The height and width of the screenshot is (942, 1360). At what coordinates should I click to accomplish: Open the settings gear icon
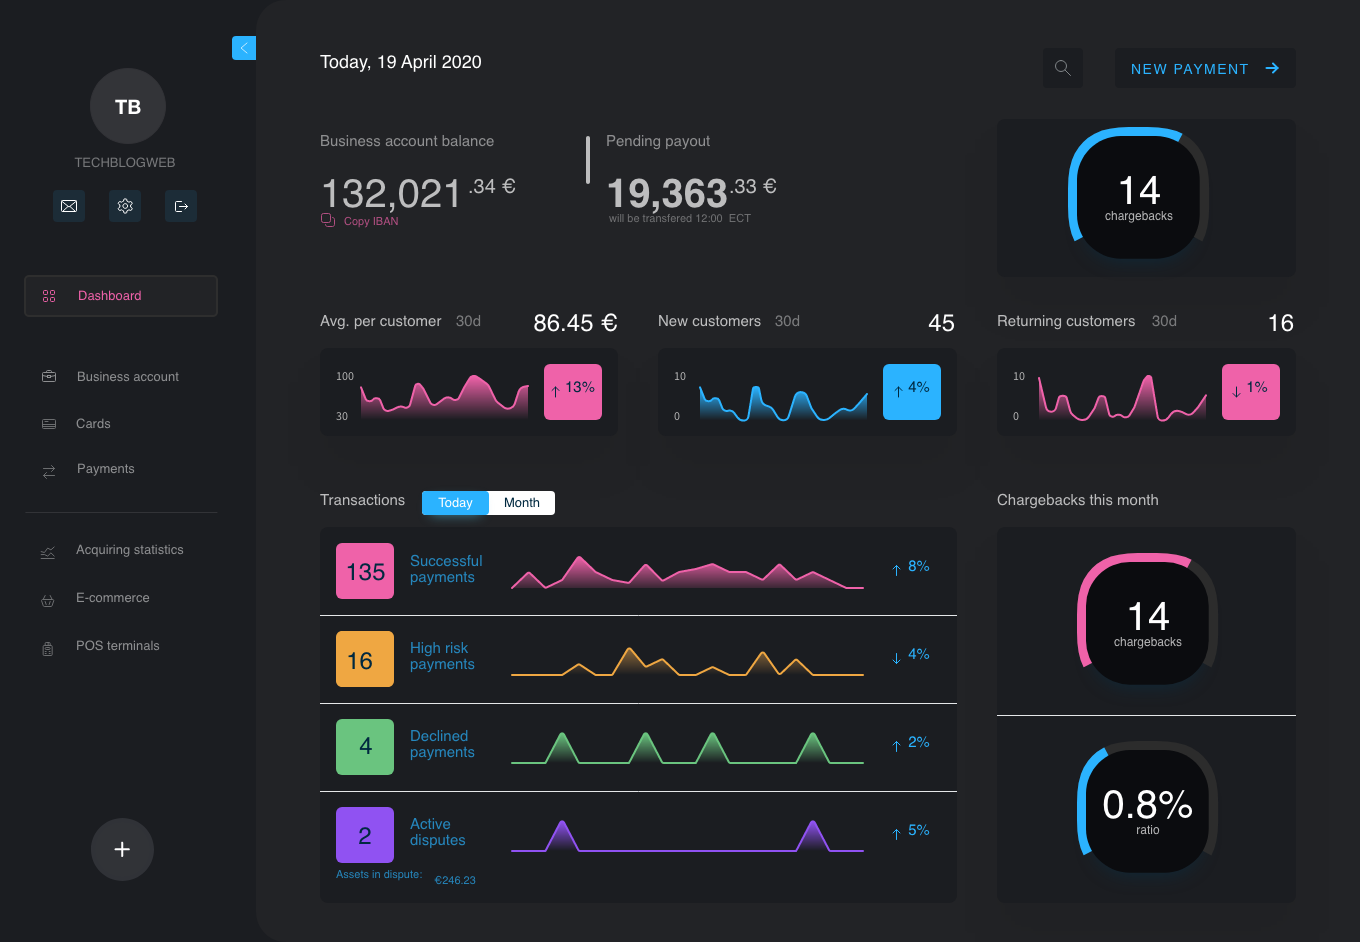point(125,206)
